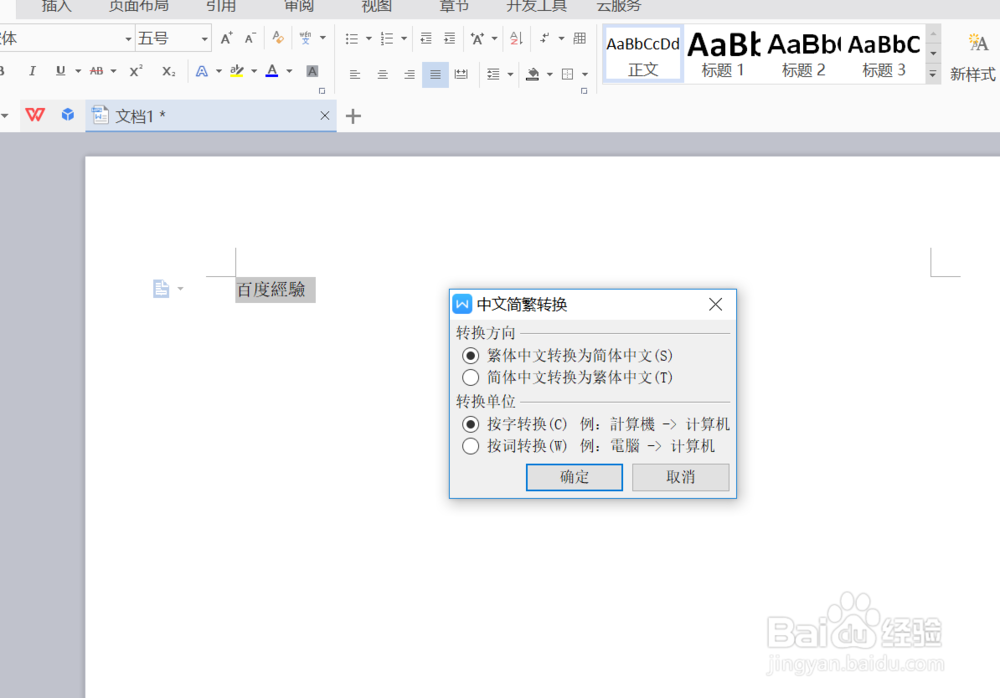
Task: Open a new document tab with plus
Action: 353,116
